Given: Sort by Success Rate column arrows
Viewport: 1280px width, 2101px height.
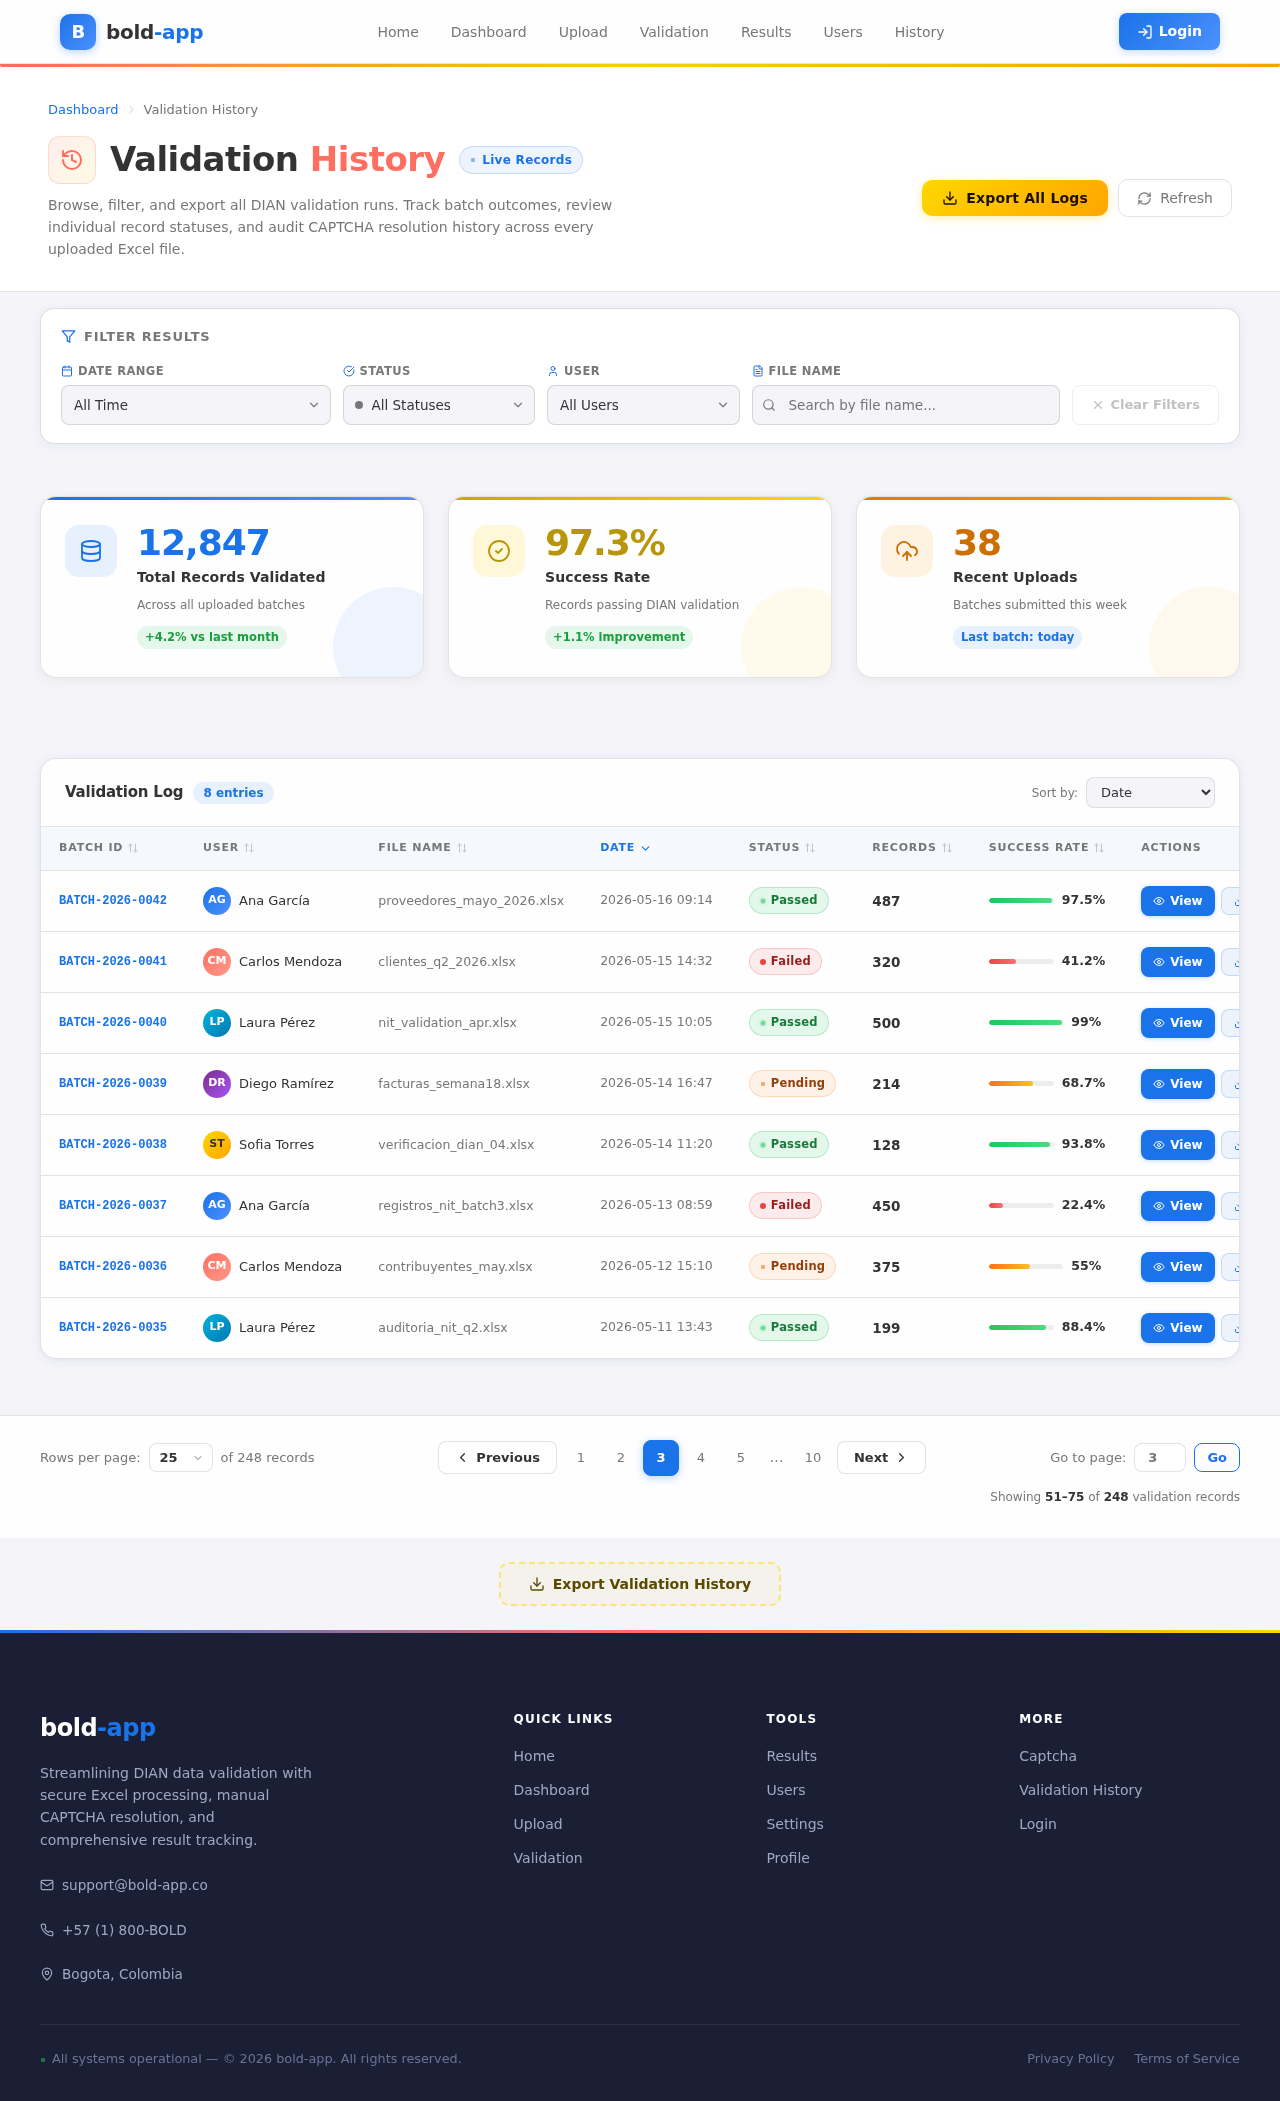Looking at the screenshot, I should (1099, 848).
